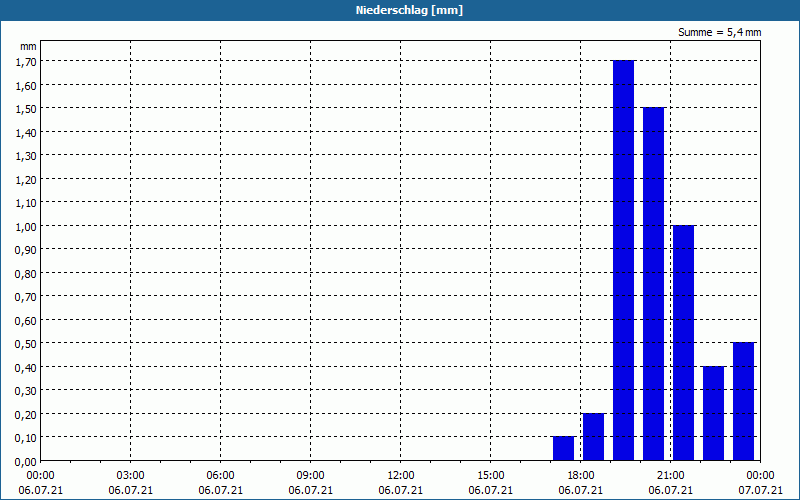Click the smallest 0,10 mm precipitation bar
This screenshot has height=500, width=800.
click(x=563, y=448)
